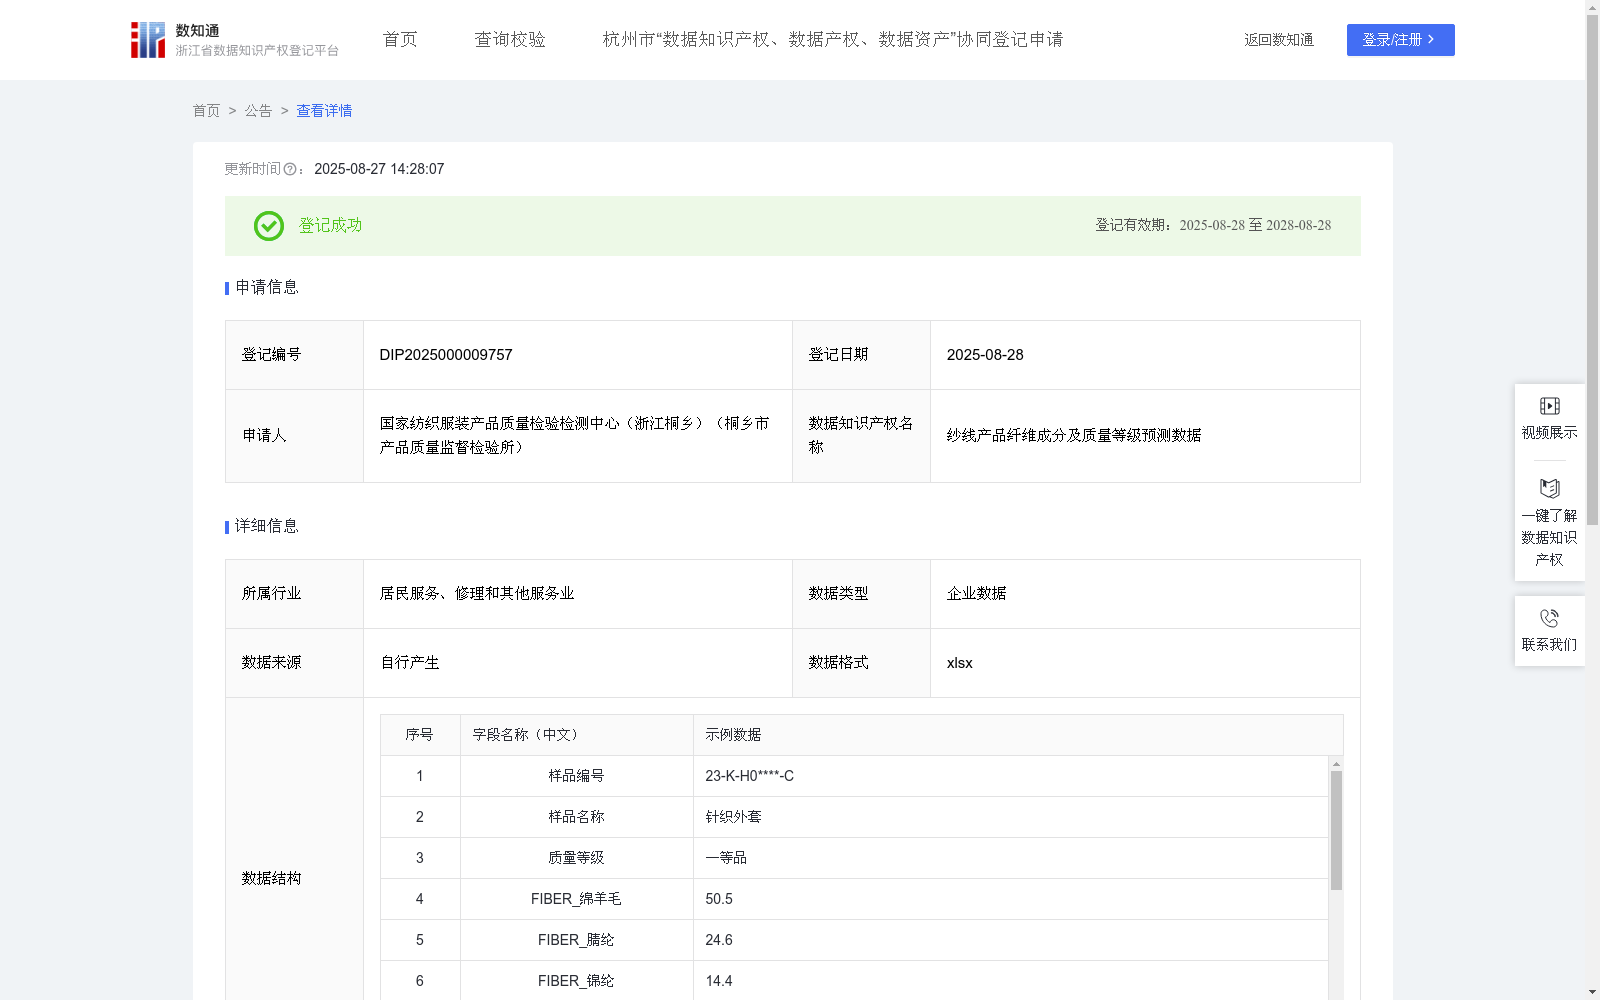Click the data type value 企业数据
The width and height of the screenshot is (1600, 1000).
[976, 594]
